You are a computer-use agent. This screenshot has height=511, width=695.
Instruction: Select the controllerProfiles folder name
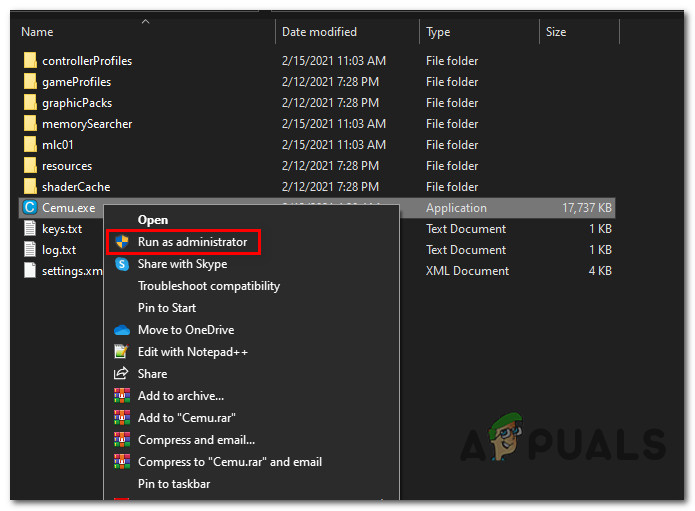pyautogui.click(x=87, y=61)
